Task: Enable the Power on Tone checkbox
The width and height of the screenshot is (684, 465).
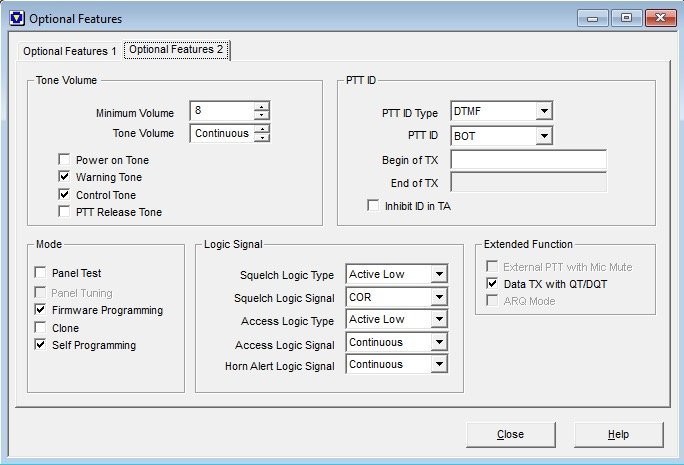Action: (x=65, y=160)
